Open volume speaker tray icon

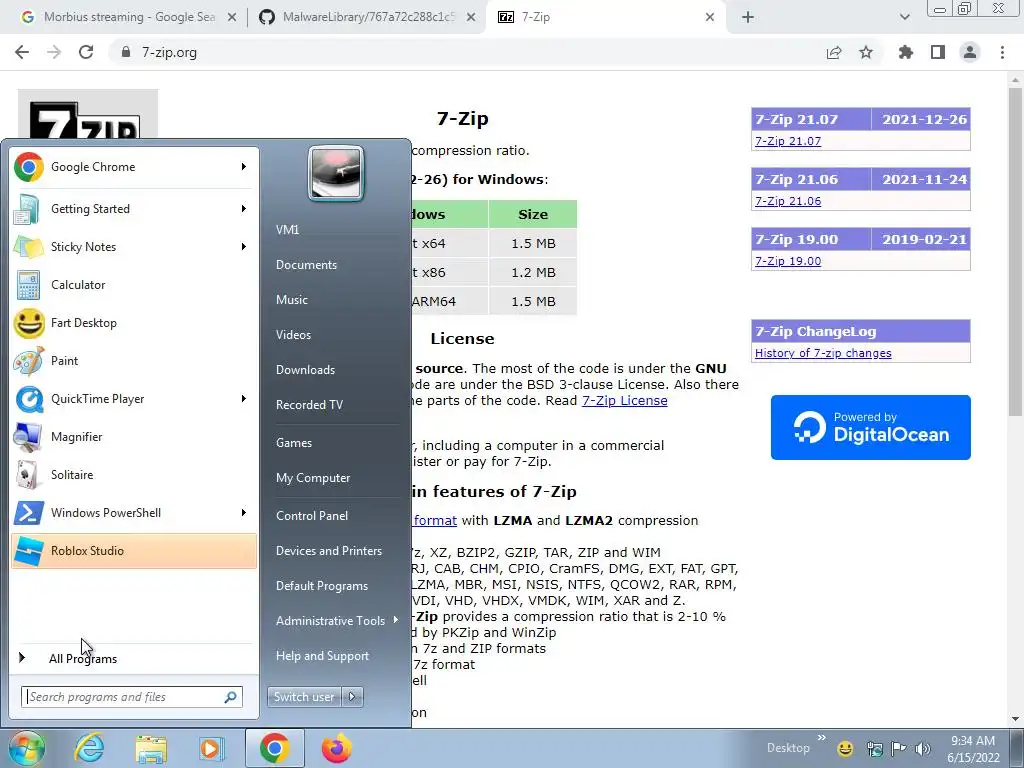coord(922,749)
